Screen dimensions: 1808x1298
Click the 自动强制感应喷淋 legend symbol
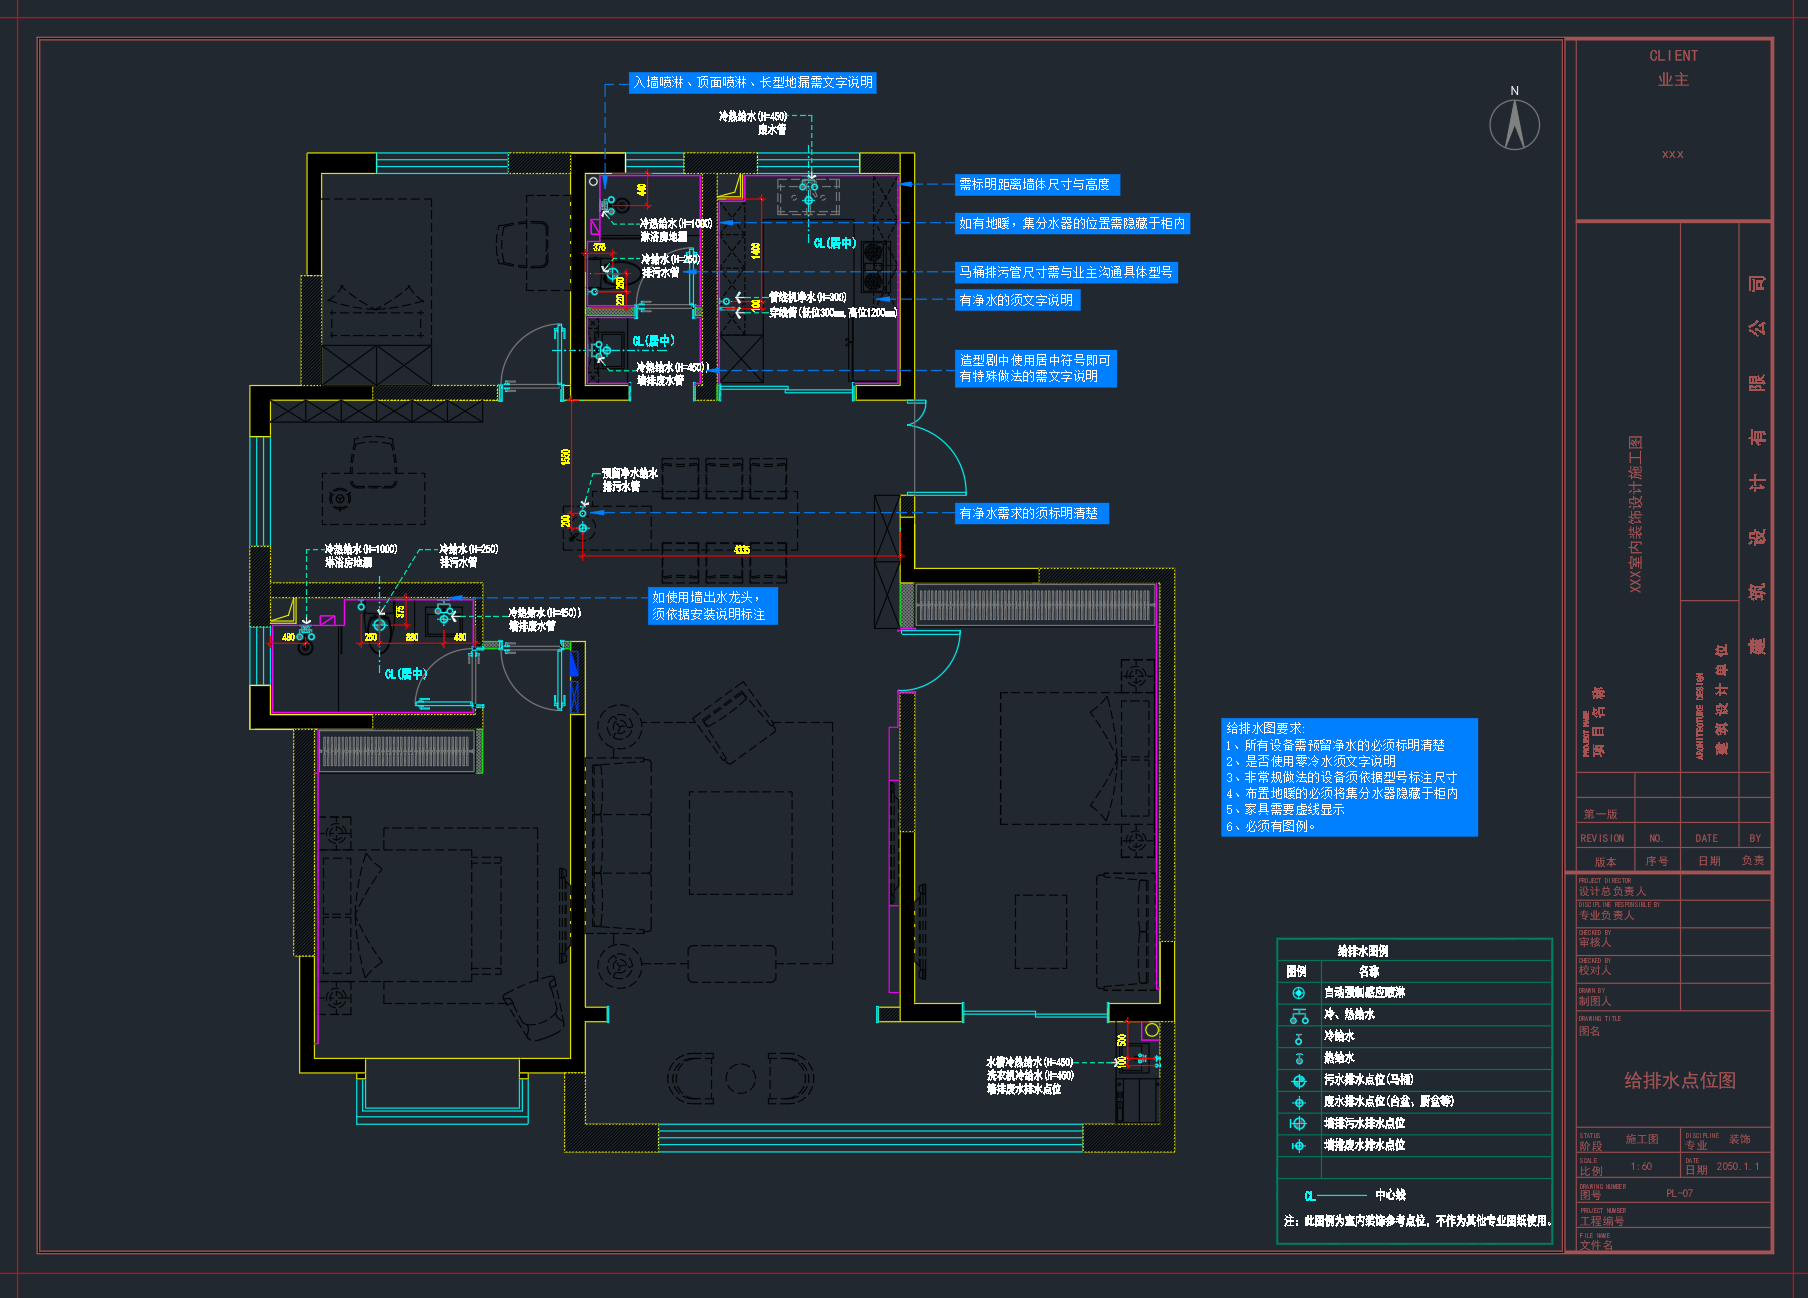point(1298,993)
